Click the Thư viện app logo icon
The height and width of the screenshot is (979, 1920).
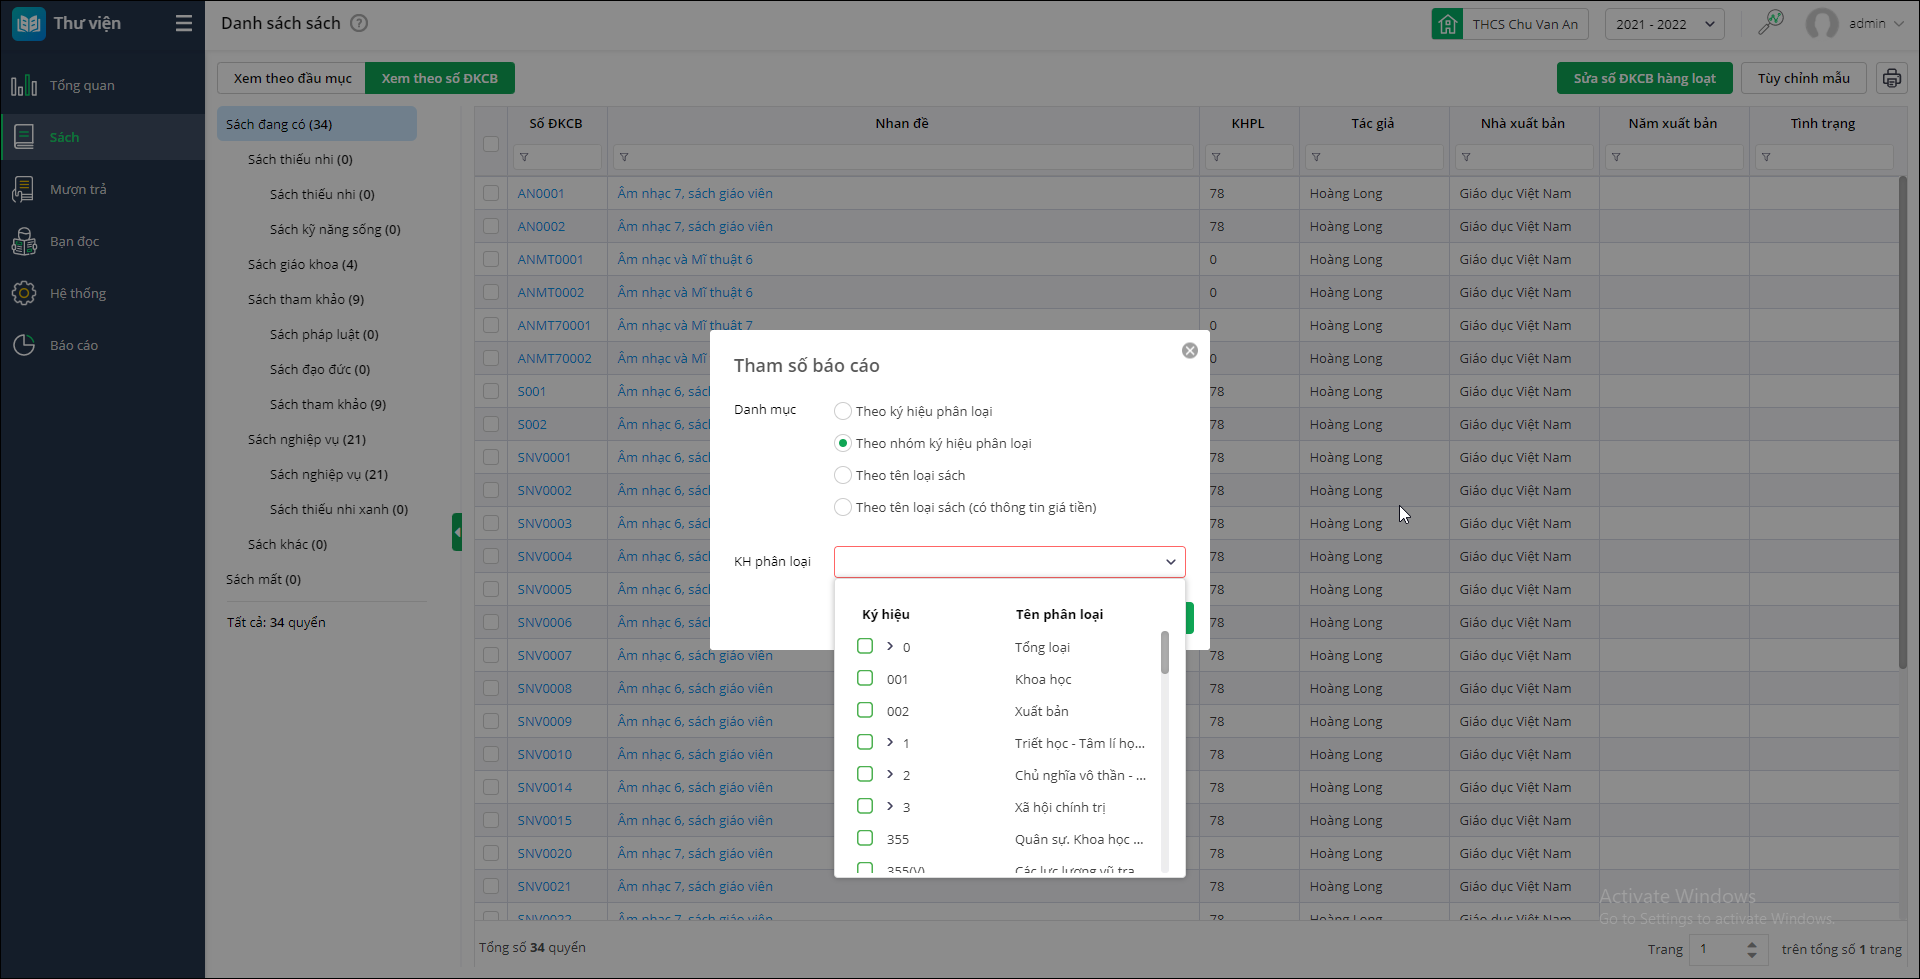(x=28, y=24)
